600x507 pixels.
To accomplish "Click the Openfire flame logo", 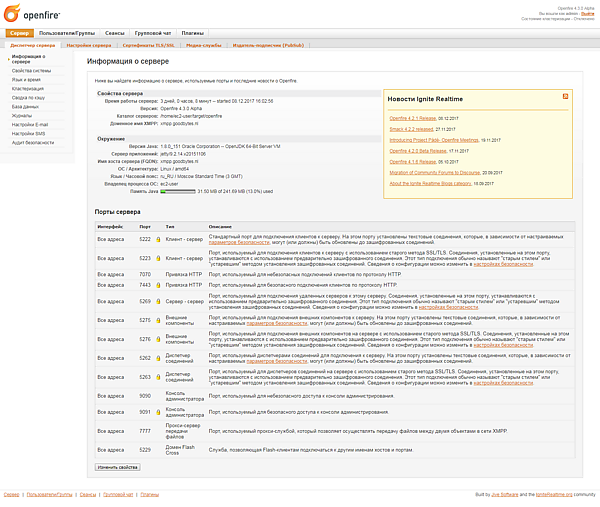I will point(12,13).
